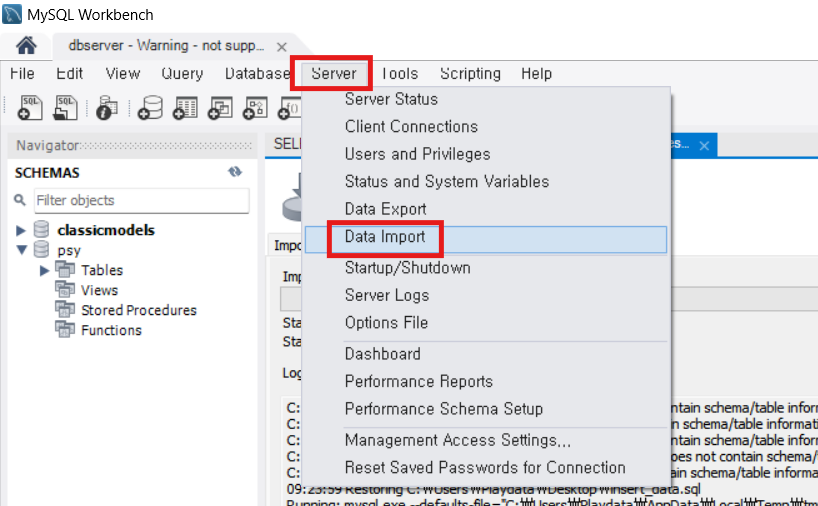Screen dimensions: 818x506
Task: Click the SCHEMAS panel heading
Action: 47,173
